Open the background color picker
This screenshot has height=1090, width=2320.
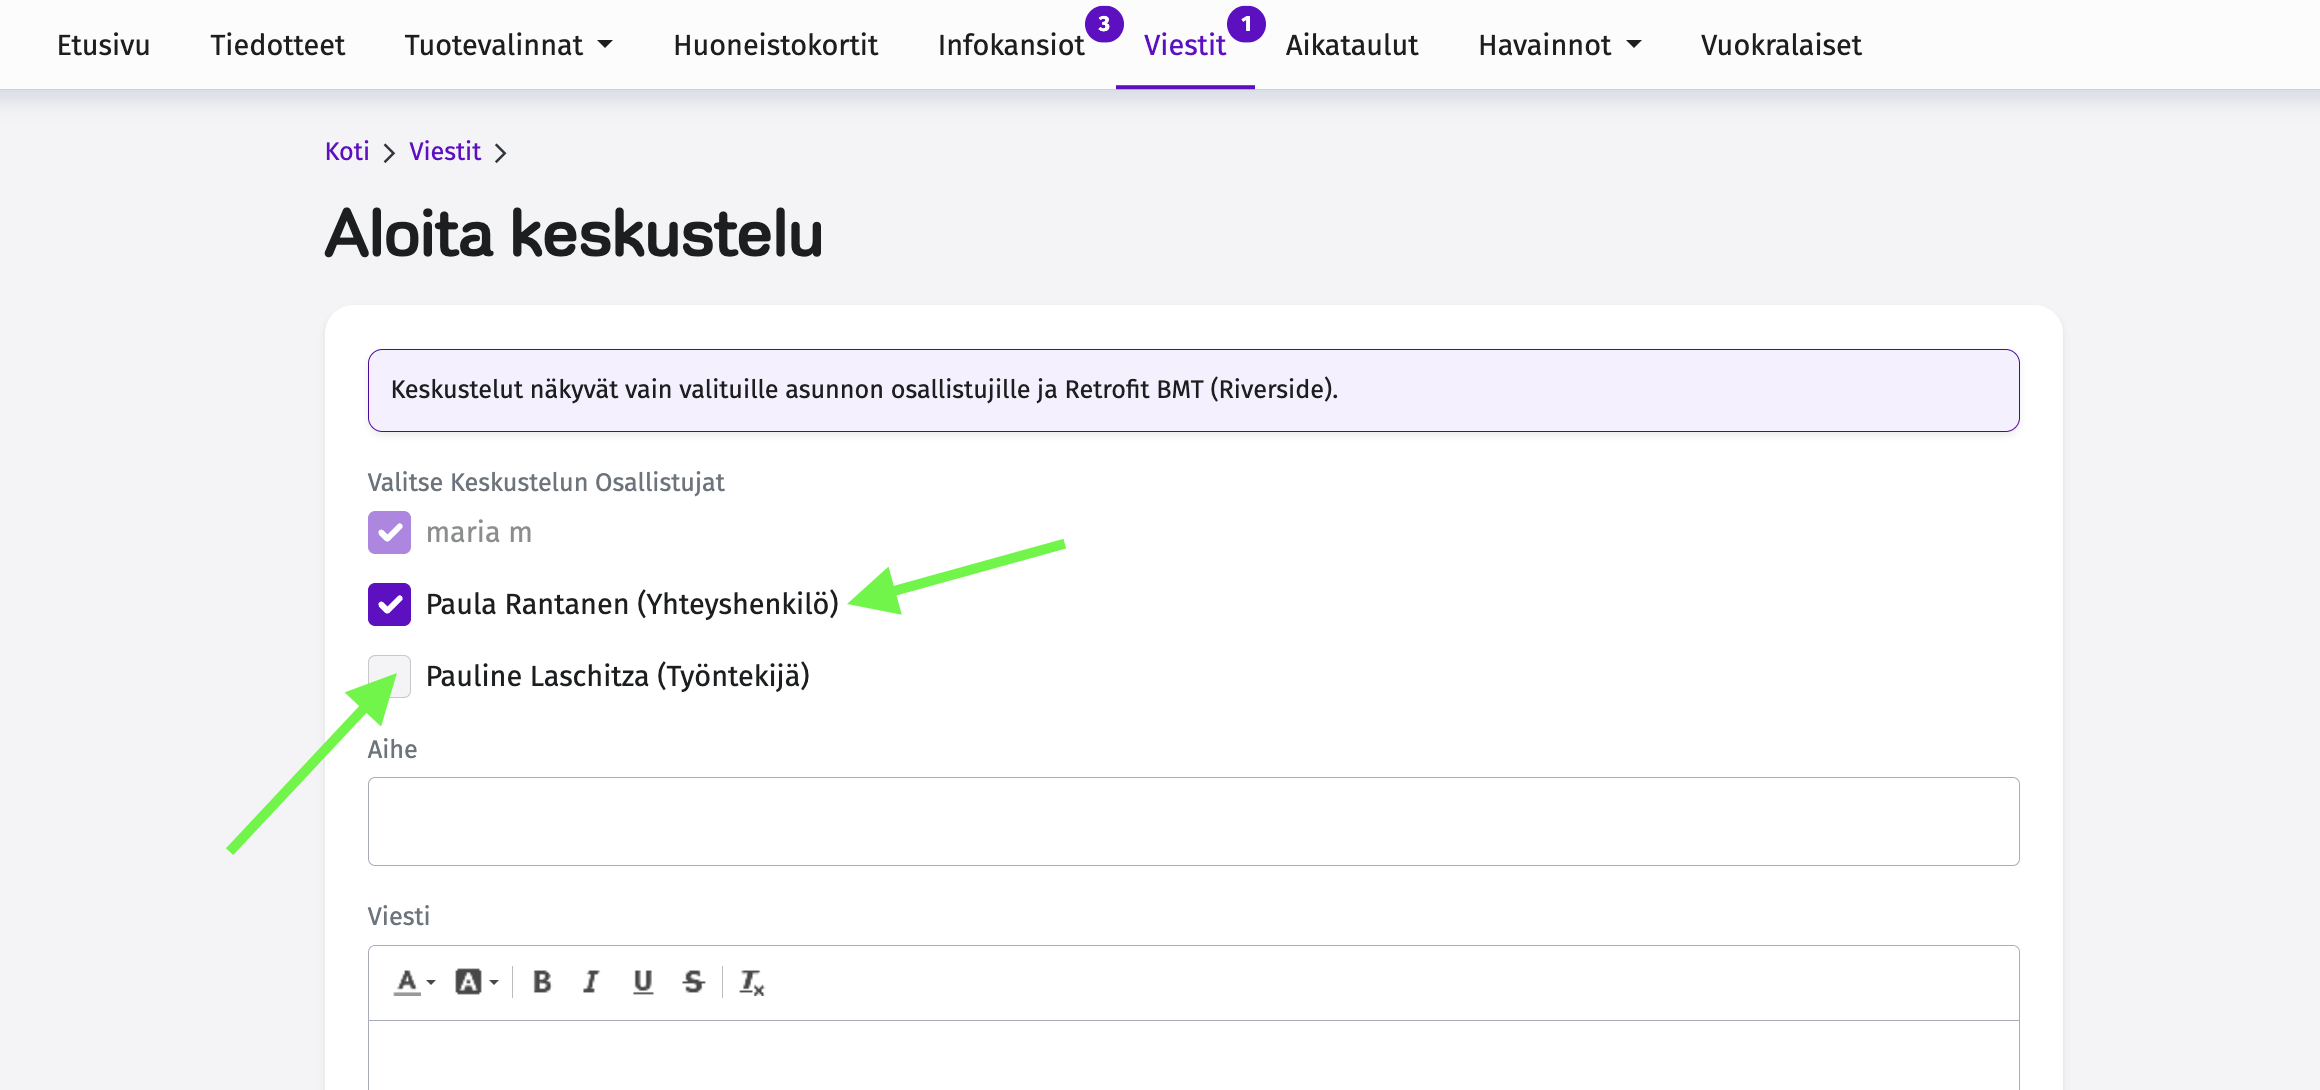click(x=476, y=982)
